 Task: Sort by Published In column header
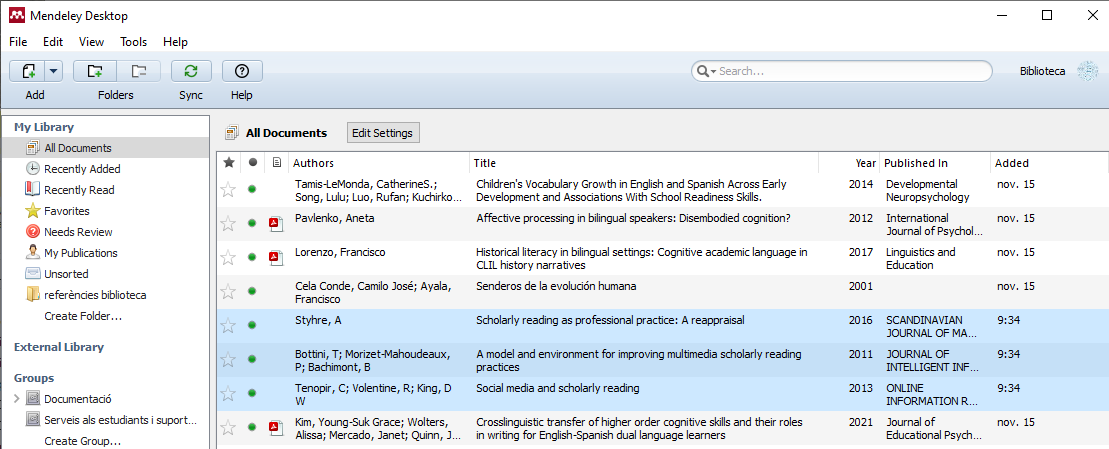pos(934,163)
